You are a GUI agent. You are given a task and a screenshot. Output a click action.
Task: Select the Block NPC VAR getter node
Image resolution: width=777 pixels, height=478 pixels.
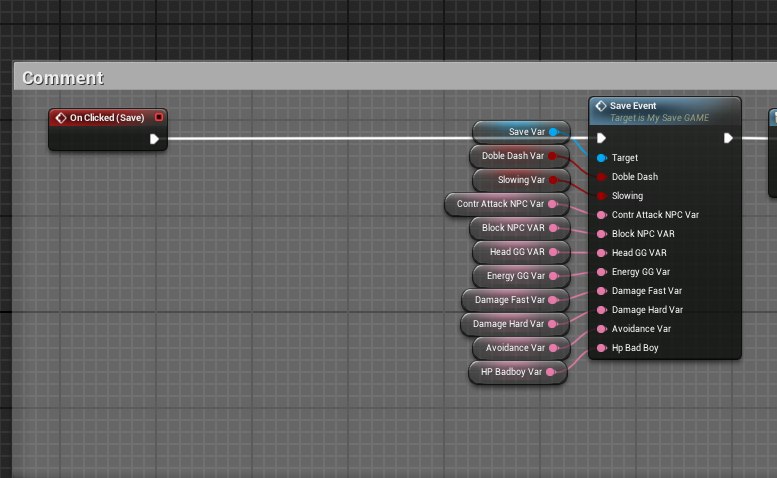click(520, 228)
